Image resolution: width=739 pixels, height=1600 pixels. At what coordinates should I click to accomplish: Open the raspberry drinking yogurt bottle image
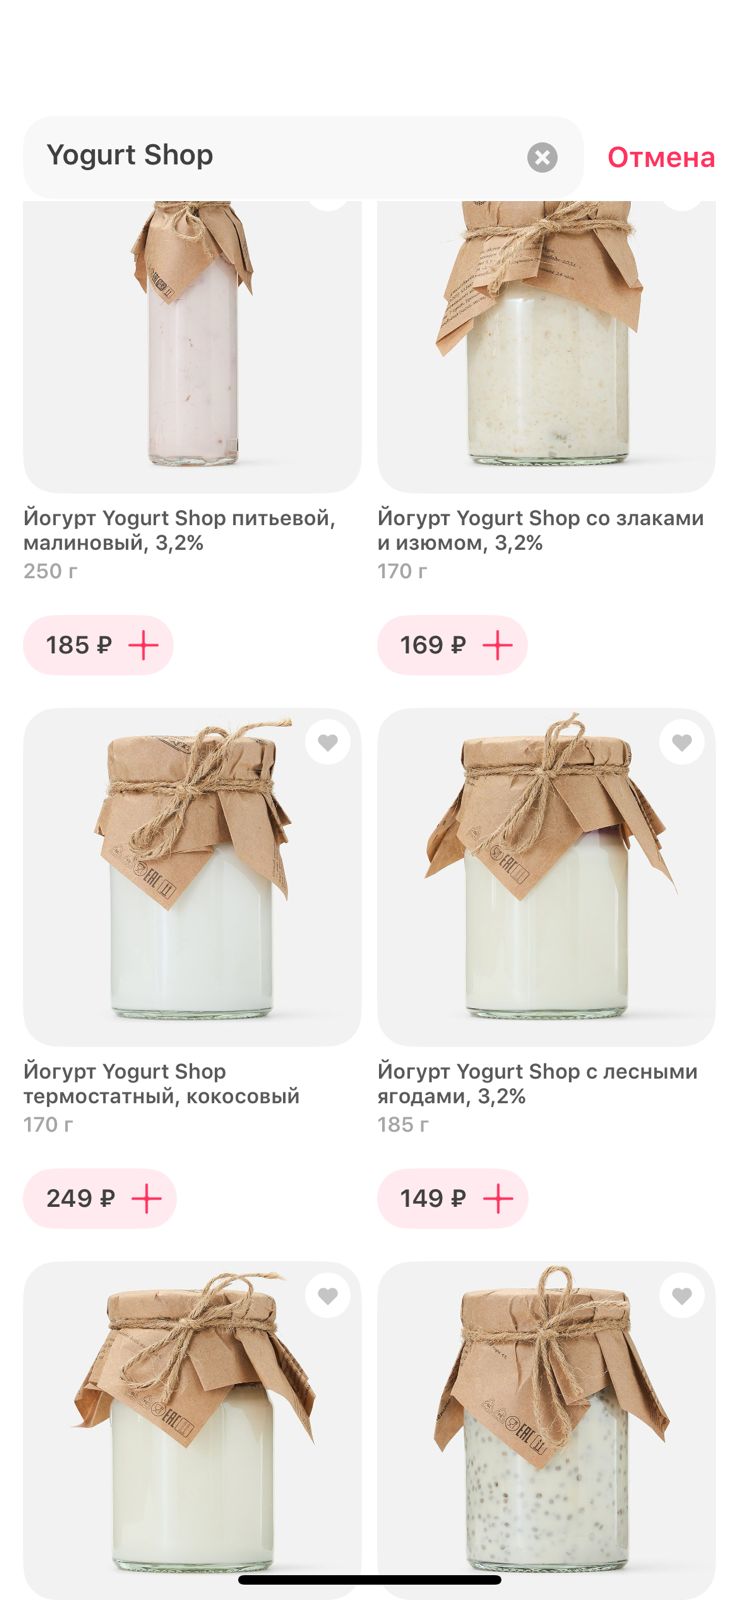click(192, 340)
